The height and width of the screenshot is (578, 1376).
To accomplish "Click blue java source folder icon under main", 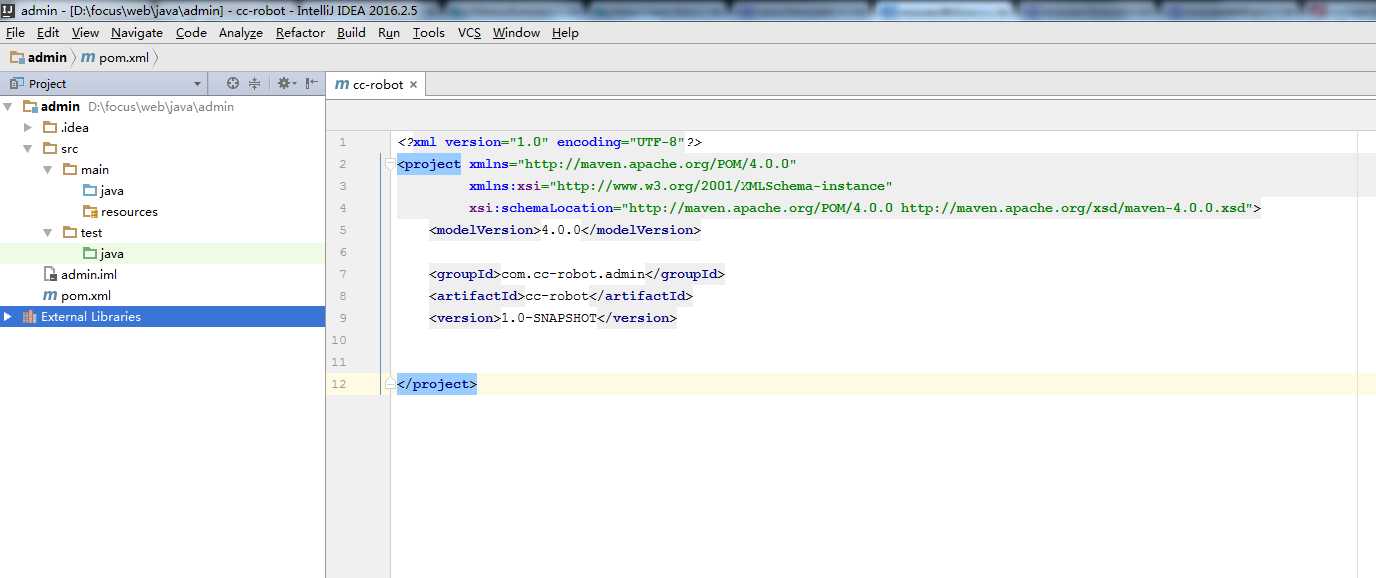I will click(90, 190).
